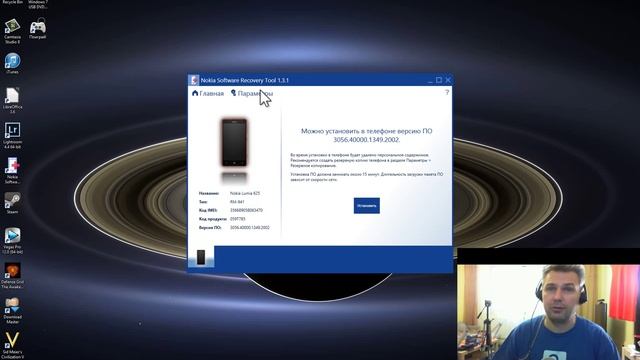Open iTunes desktop icon
The width and height of the screenshot is (640, 360).
tap(12, 64)
